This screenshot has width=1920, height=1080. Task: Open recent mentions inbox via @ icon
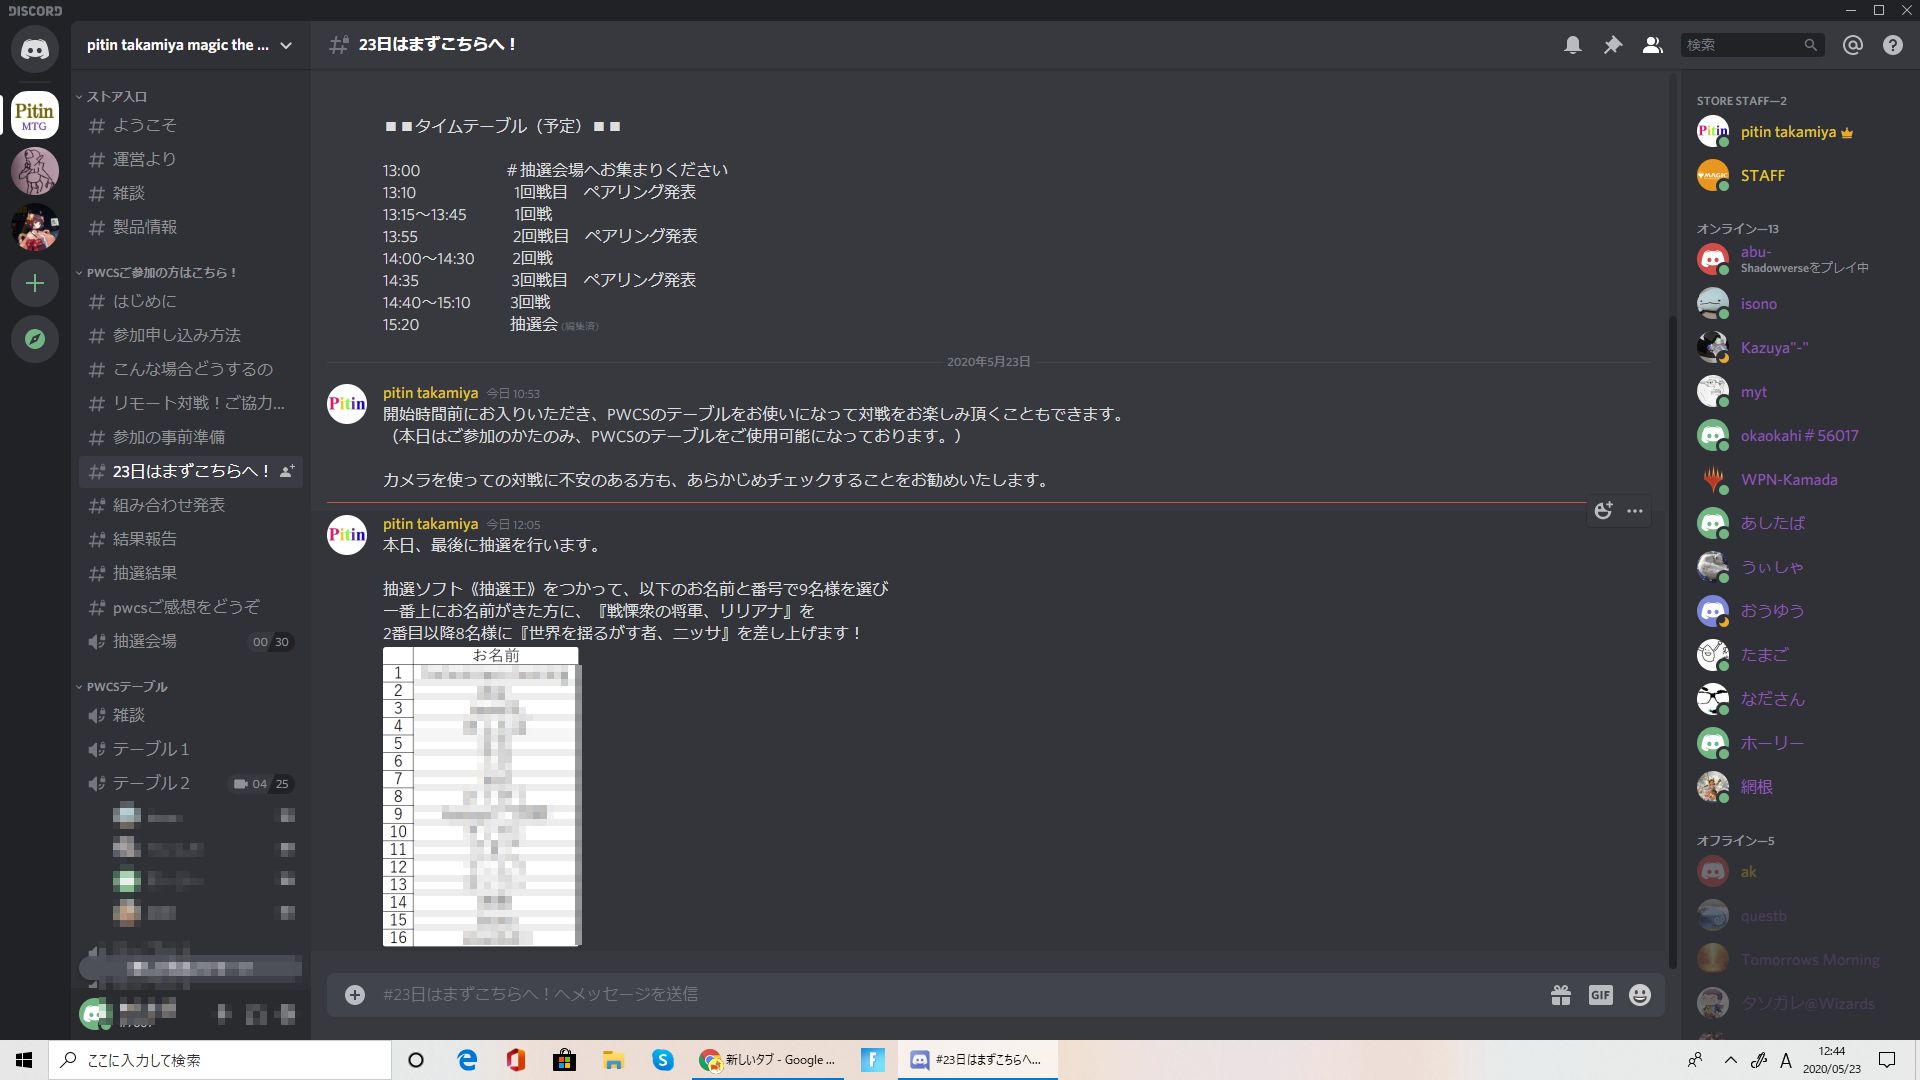pyautogui.click(x=1852, y=44)
